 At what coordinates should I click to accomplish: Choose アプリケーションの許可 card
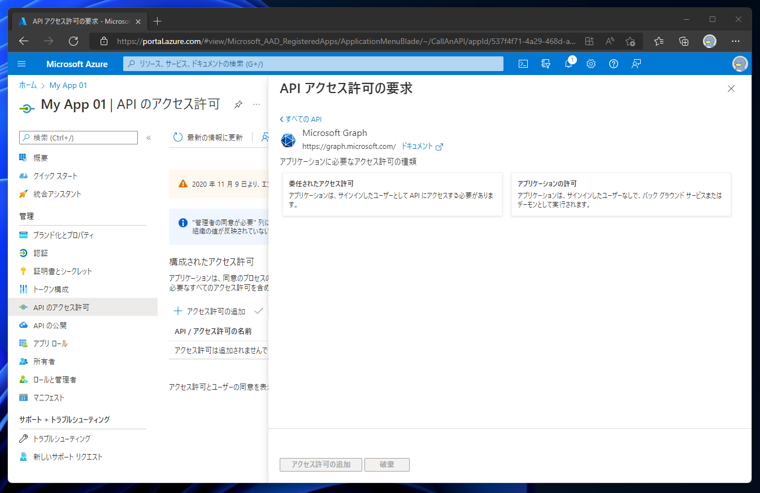[x=621, y=194]
